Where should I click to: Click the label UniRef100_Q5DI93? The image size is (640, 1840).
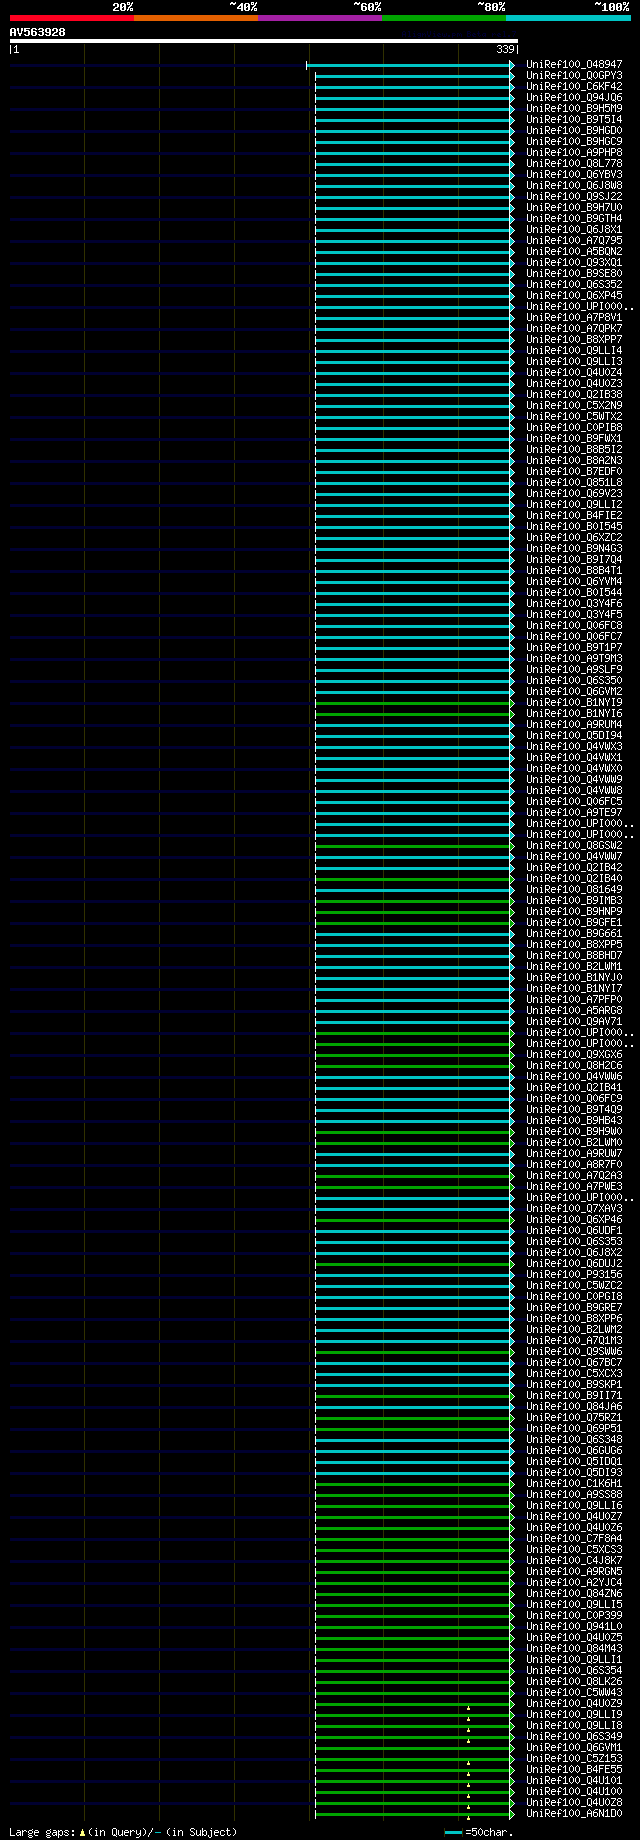574,1472
